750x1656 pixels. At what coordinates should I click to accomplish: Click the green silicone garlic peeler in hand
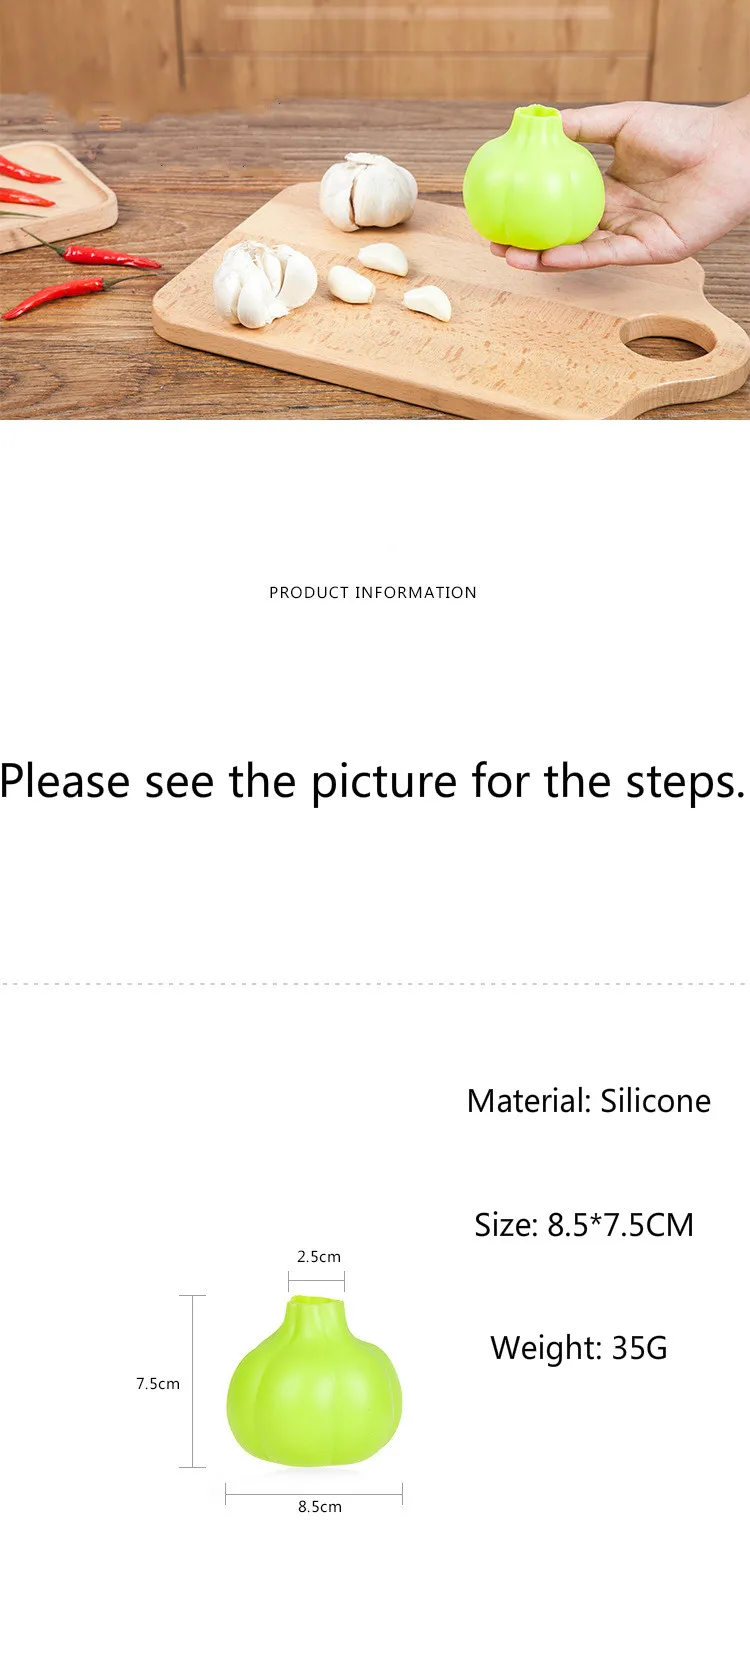pos(534,179)
